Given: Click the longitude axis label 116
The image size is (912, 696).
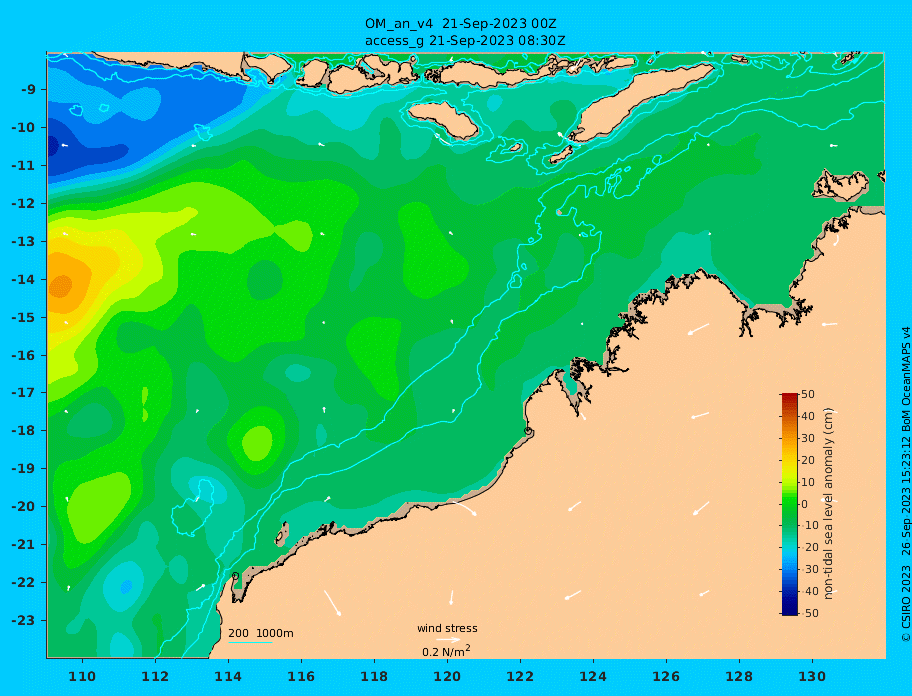Looking at the screenshot, I should 301,676.
